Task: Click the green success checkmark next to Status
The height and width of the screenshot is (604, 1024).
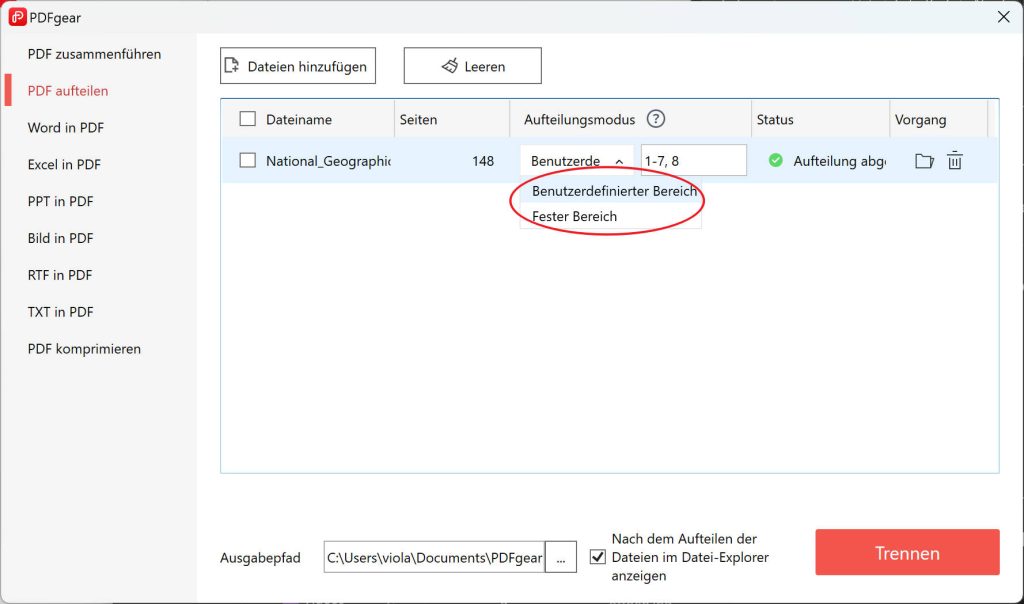Action: [778, 160]
